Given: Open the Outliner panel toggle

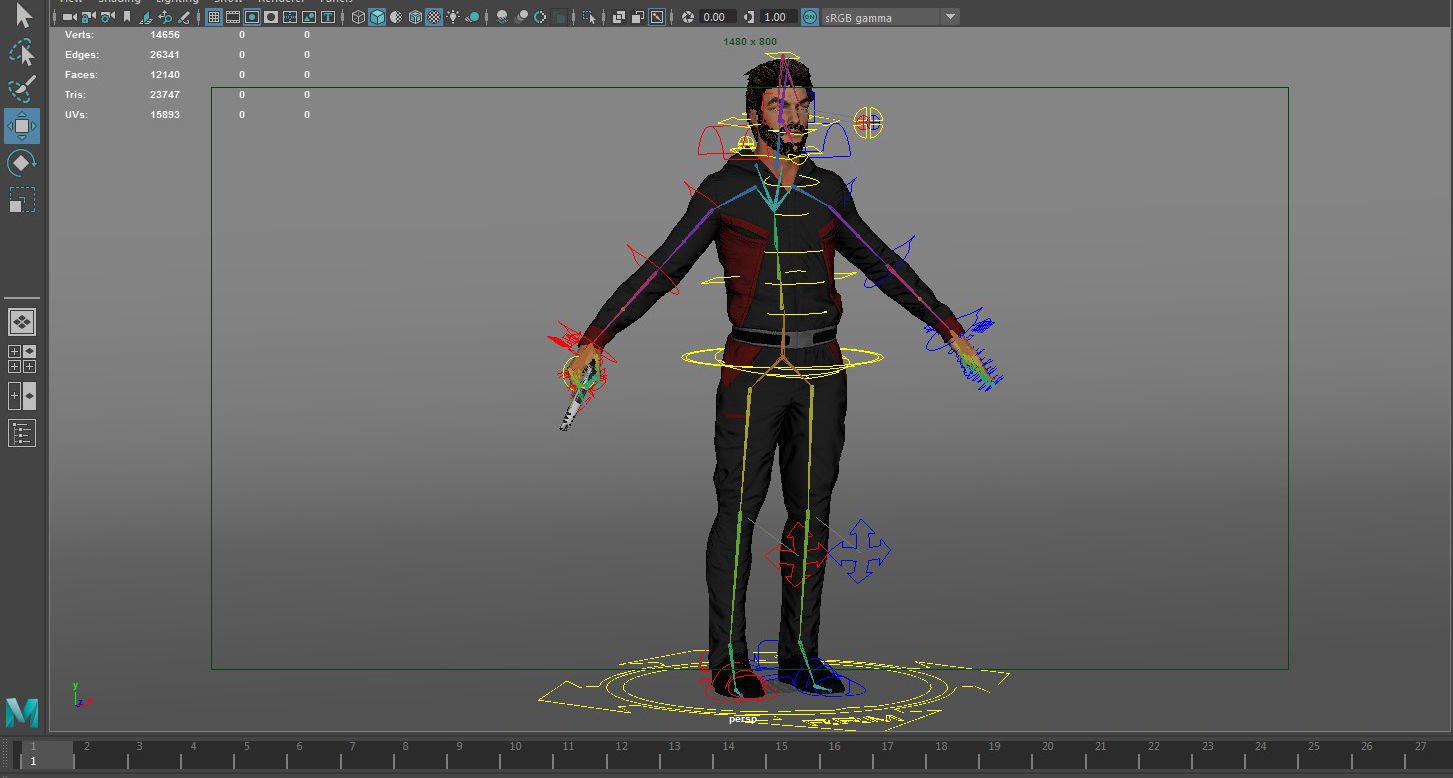Looking at the screenshot, I should click(22, 433).
